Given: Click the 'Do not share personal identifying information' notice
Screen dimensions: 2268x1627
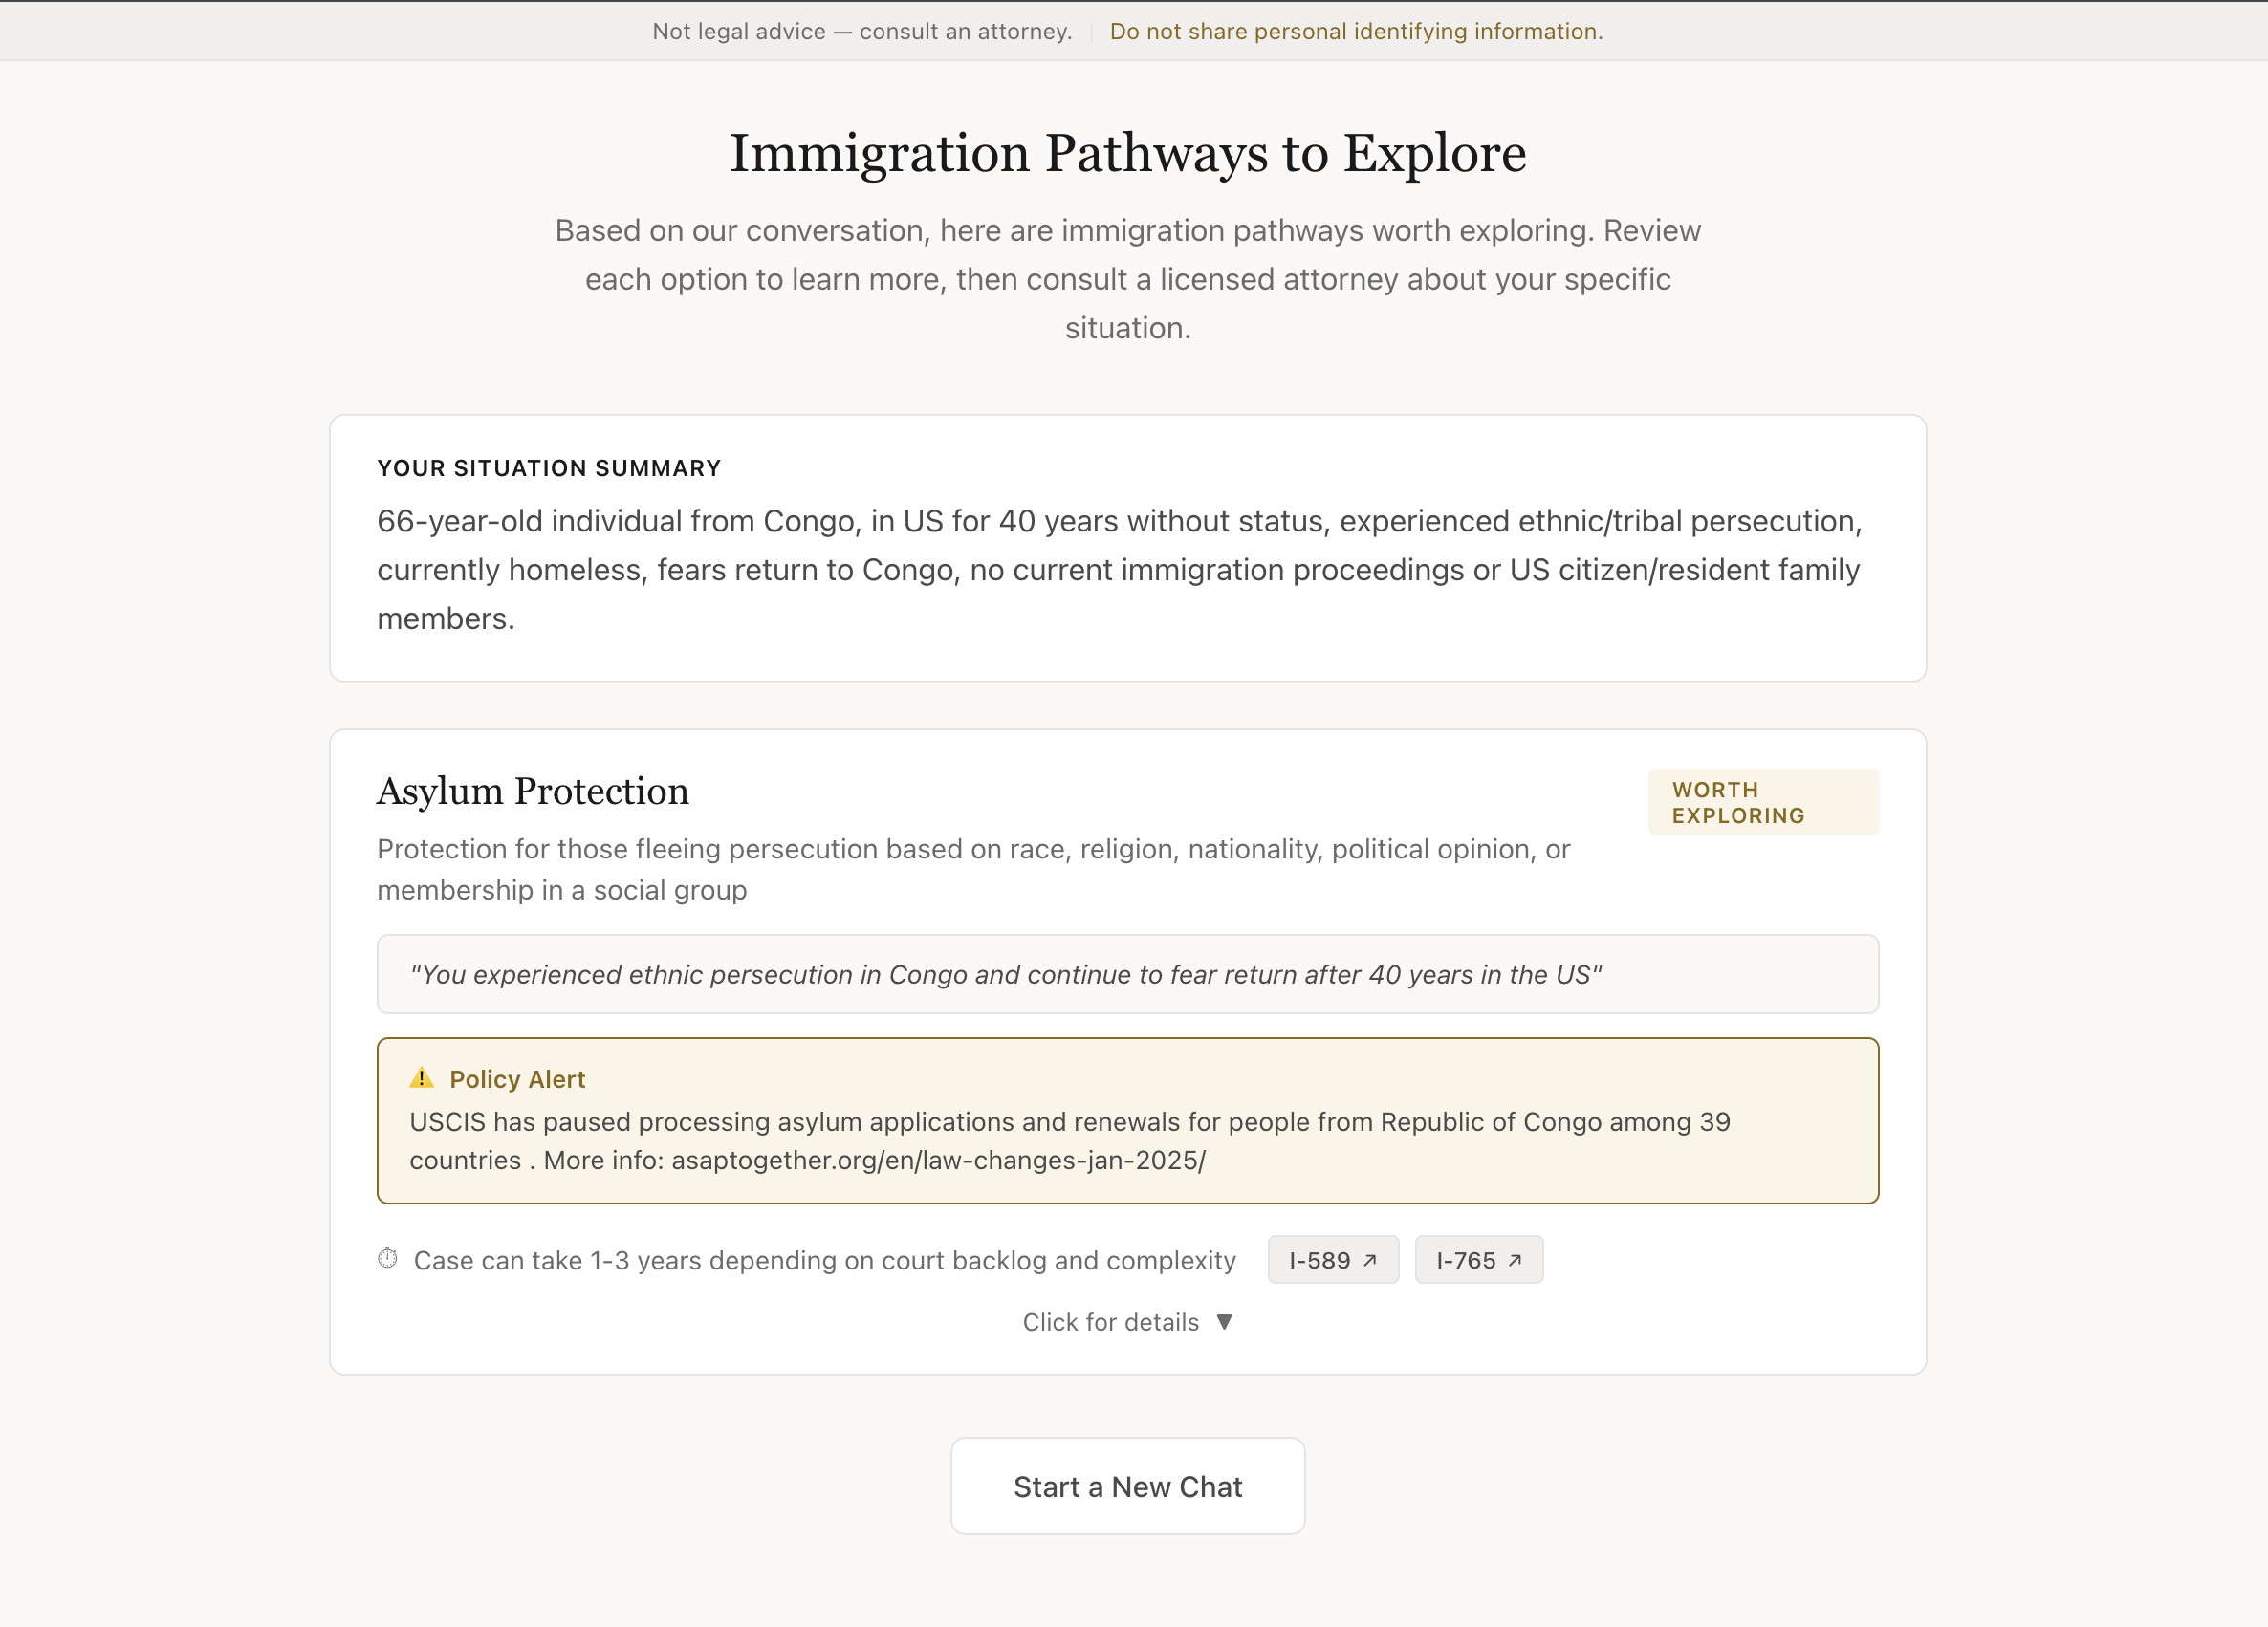Looking at the screenshot, I should tap(1355, 31).
